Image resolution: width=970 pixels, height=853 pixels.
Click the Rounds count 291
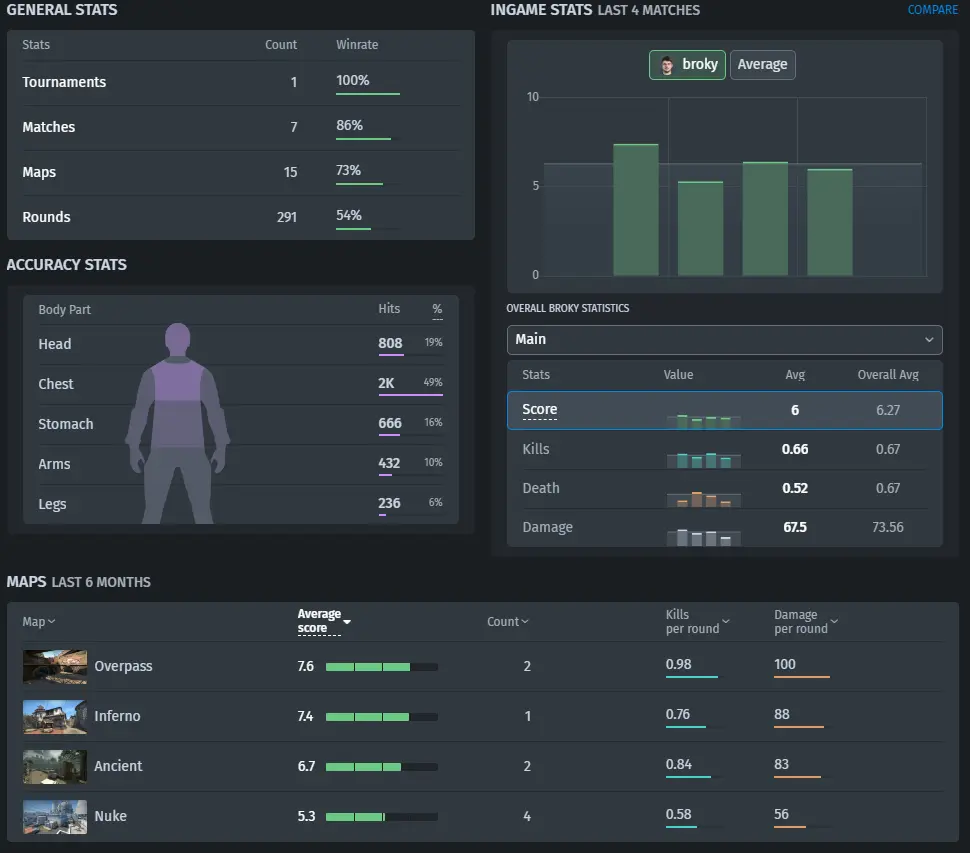(x=287, y=218)
